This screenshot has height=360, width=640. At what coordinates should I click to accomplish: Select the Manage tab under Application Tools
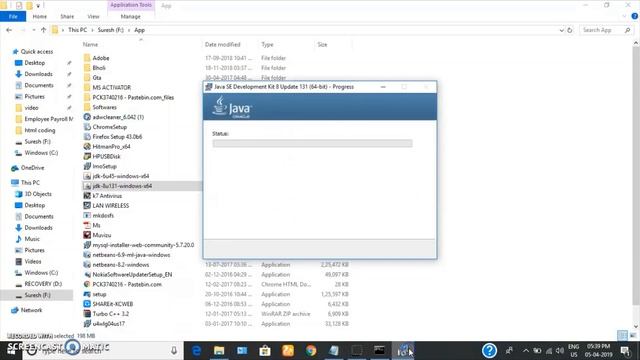click(x=131, y=17)
